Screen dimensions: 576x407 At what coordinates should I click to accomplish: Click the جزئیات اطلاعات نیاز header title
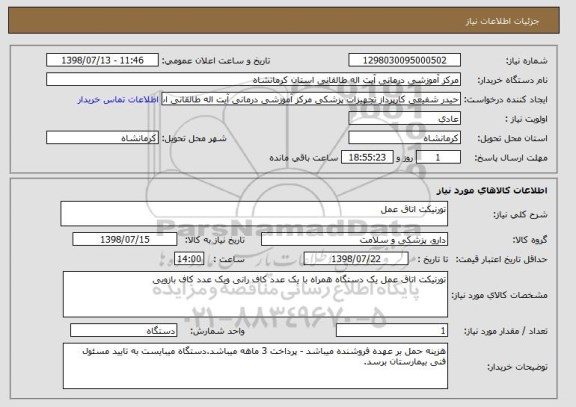tap(502, 21)
